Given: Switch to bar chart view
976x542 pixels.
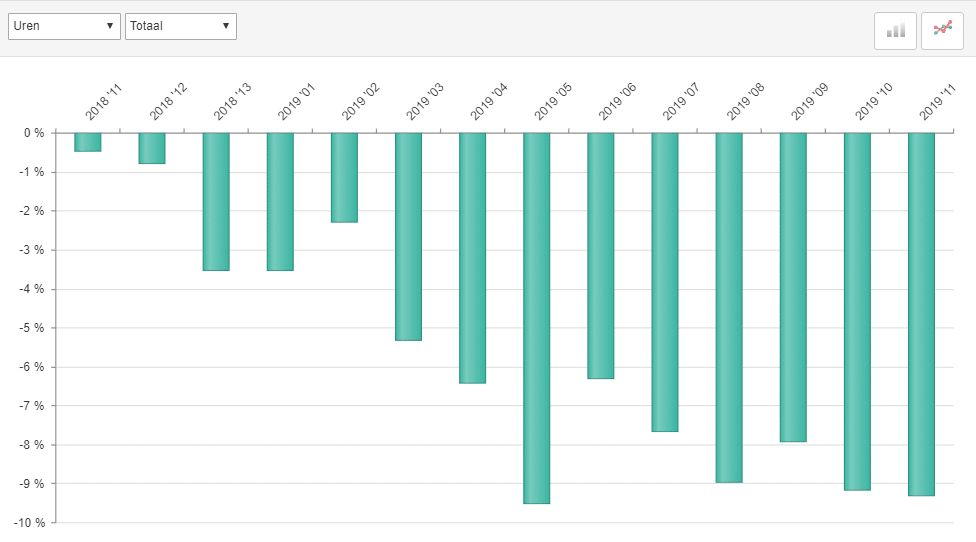Looking at the screenshot, I should (895, 30).
